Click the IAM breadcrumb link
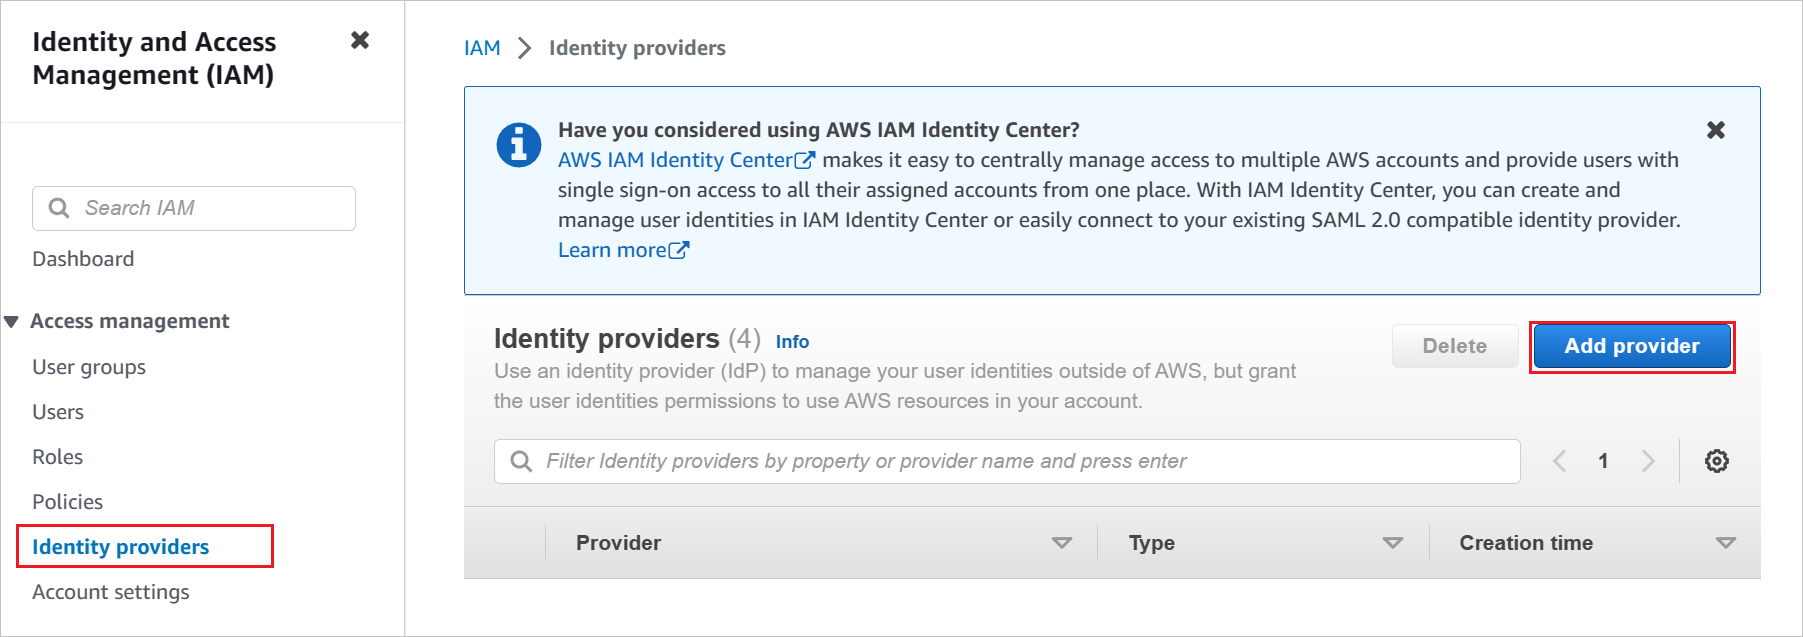 click(x=482, y=48)
